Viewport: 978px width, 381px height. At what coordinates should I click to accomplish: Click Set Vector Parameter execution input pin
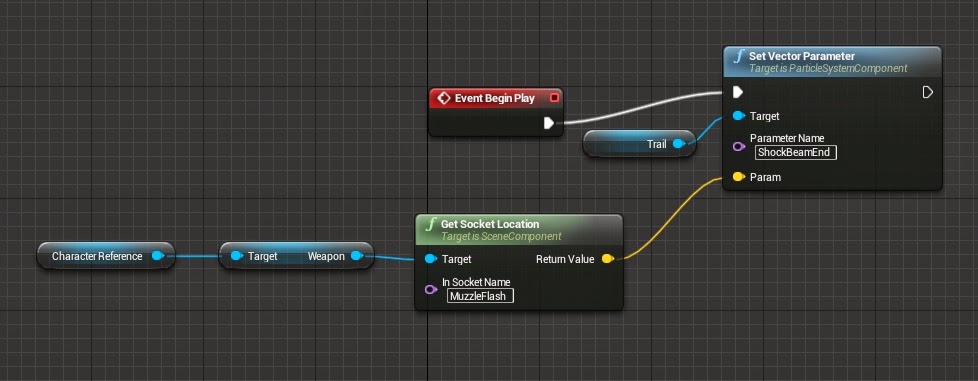(x=738, y=92)
